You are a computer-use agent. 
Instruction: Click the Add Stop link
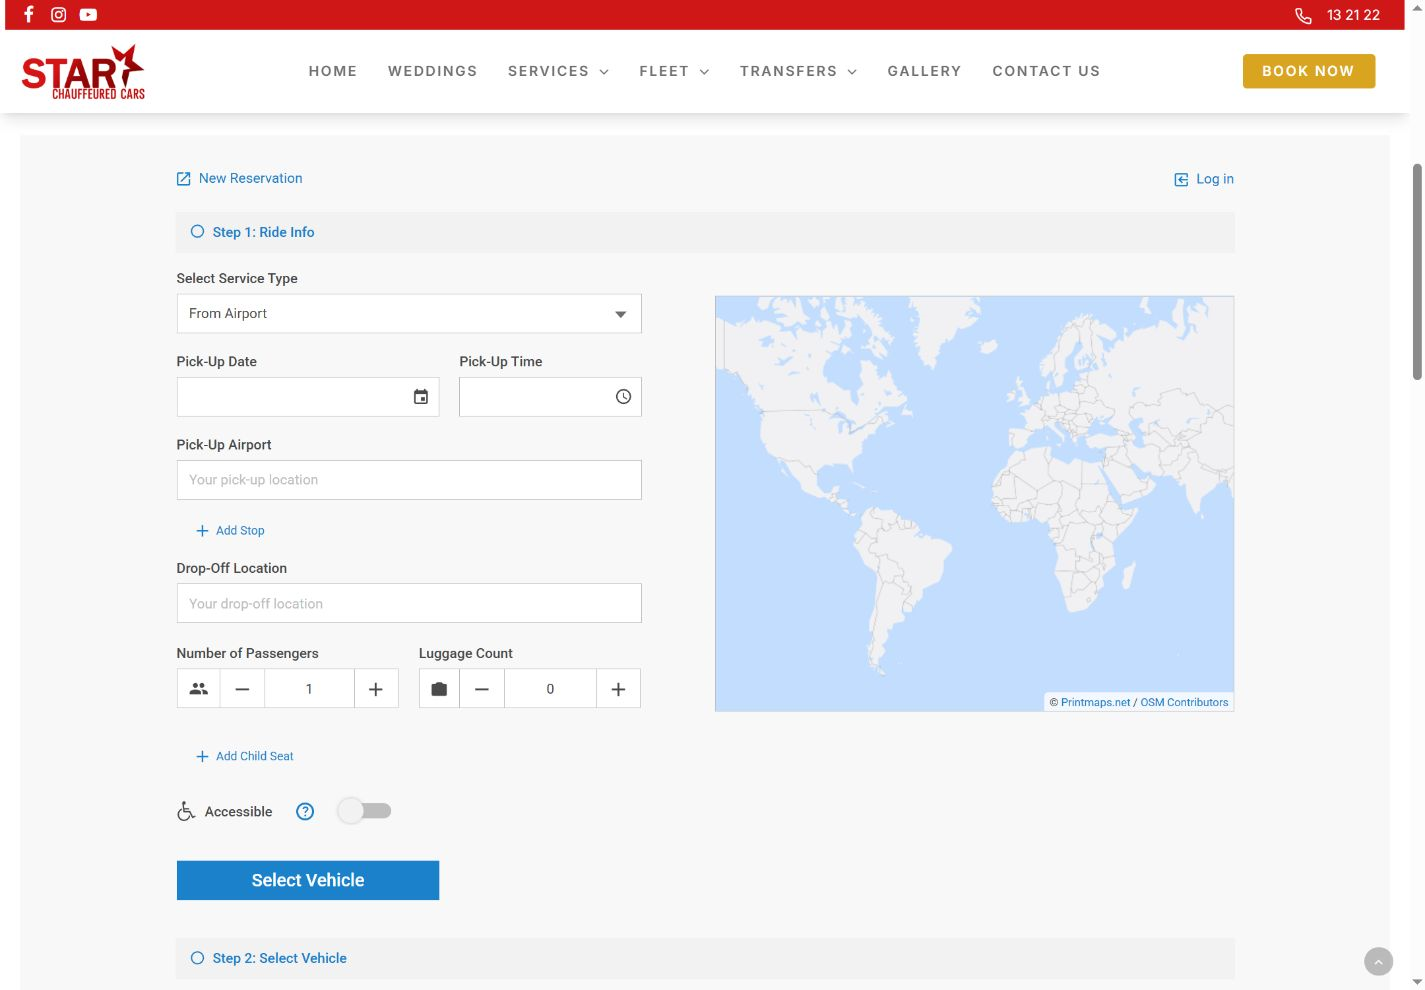click(x=230, y=531)
